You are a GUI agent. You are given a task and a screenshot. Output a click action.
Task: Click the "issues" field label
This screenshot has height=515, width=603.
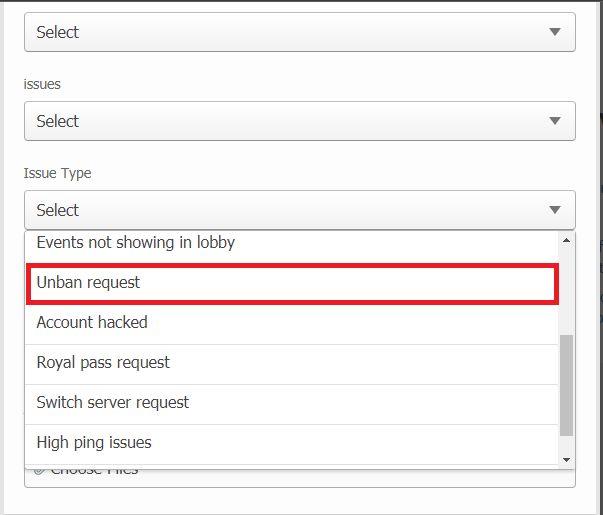click(x=42, y=84)
